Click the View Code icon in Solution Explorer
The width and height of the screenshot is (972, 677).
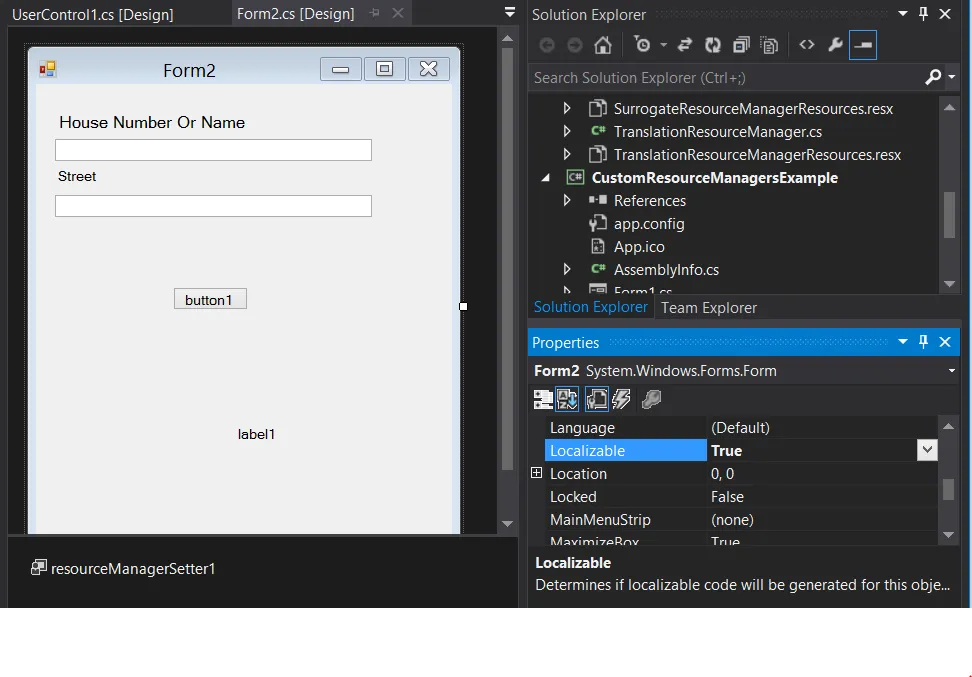pyautogui.click(x=806, y=45)
